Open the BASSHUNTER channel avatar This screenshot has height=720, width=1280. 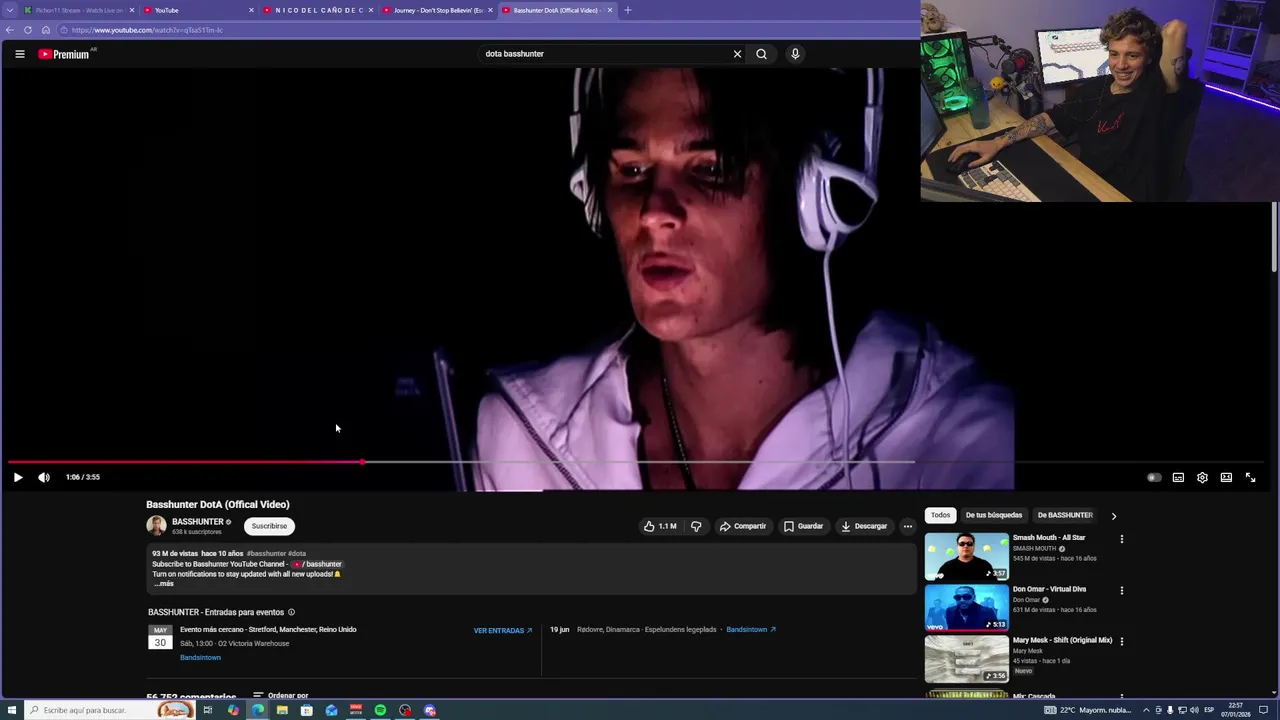tap(156, 526)
